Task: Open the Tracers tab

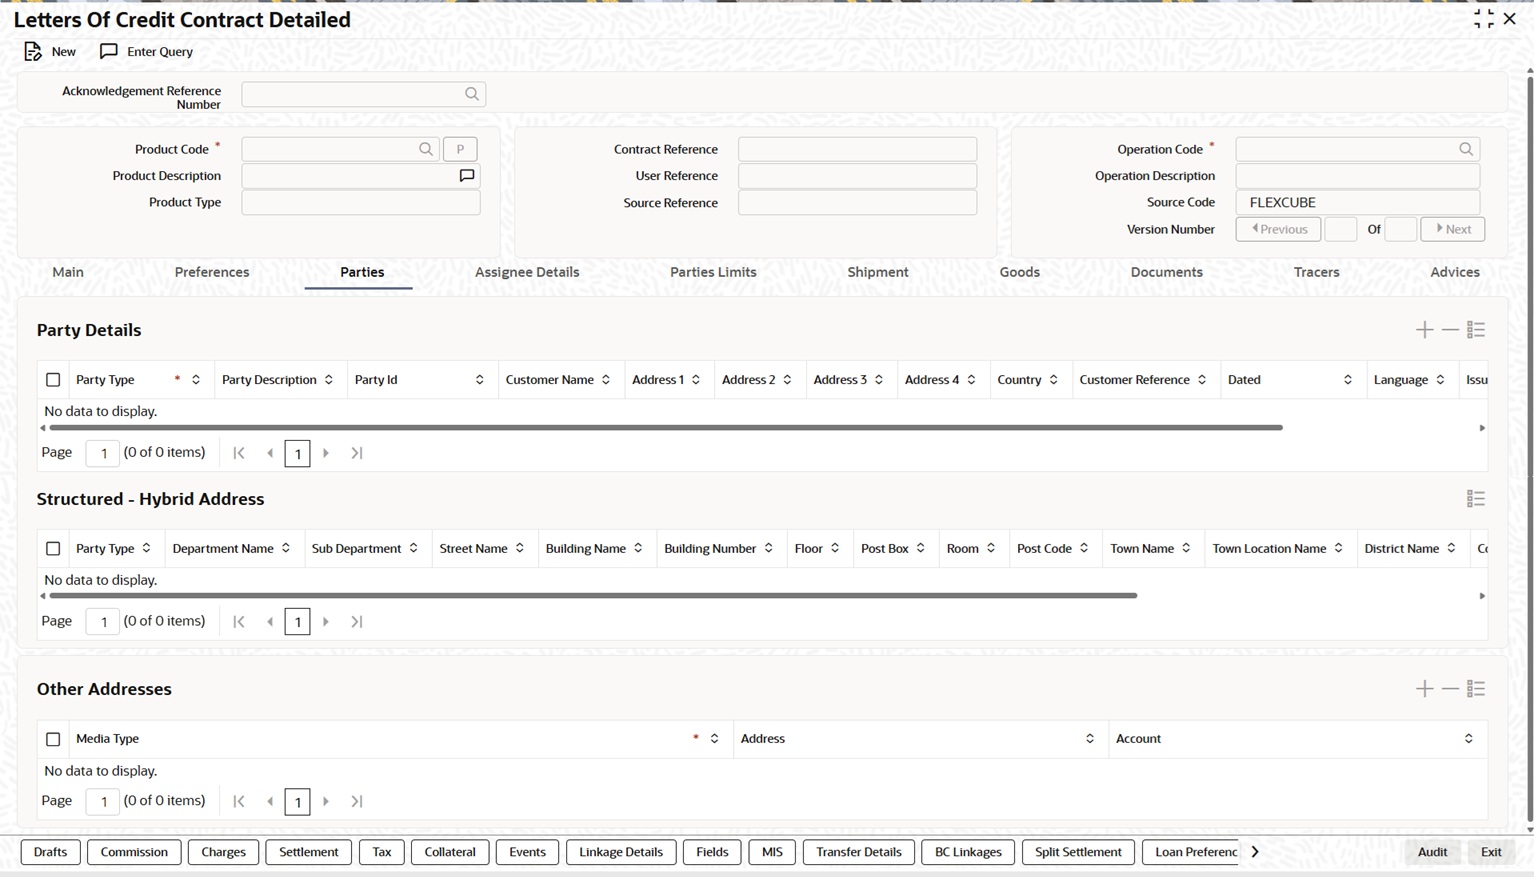Action: 1316,272
